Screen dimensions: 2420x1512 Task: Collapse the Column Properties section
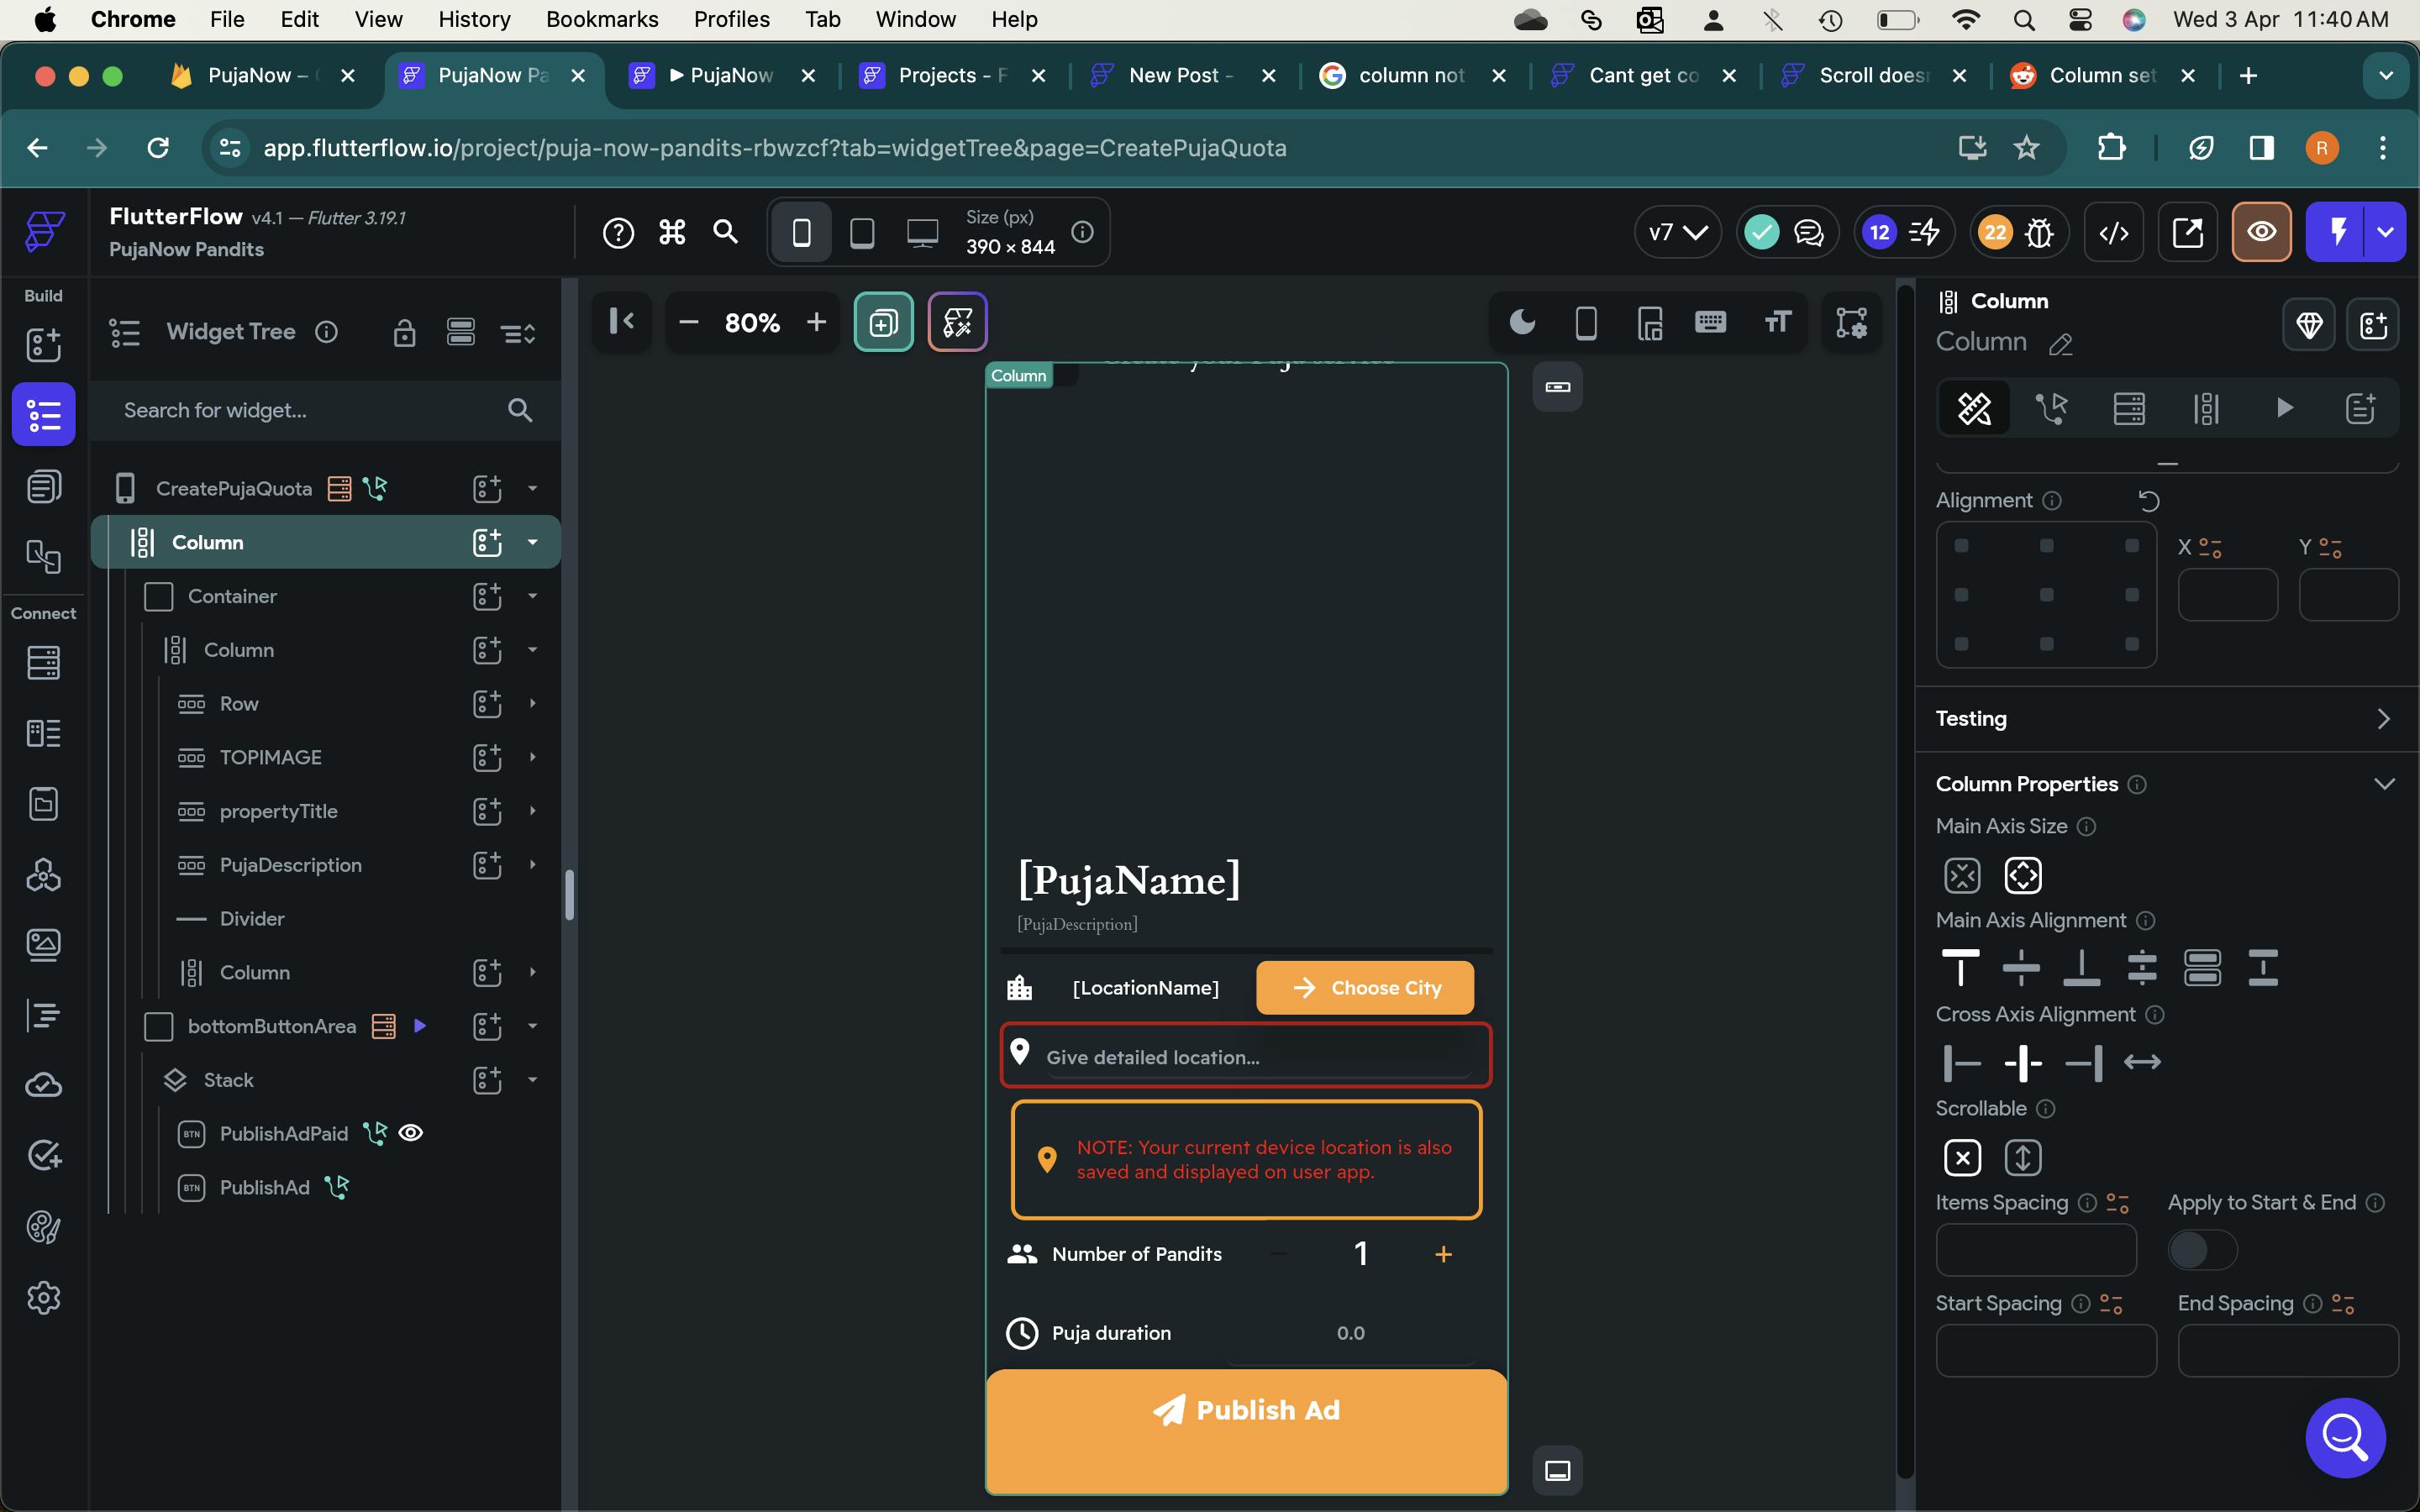(2384, 784)
